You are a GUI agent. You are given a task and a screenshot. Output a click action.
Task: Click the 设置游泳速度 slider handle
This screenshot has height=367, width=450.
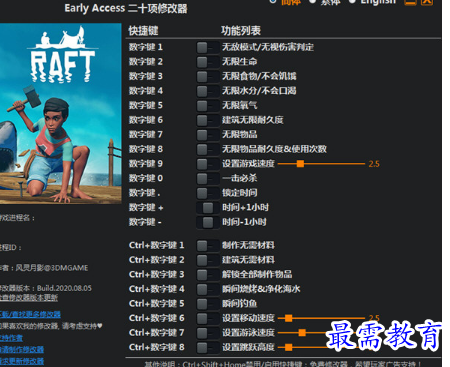[x=302, y=333]
